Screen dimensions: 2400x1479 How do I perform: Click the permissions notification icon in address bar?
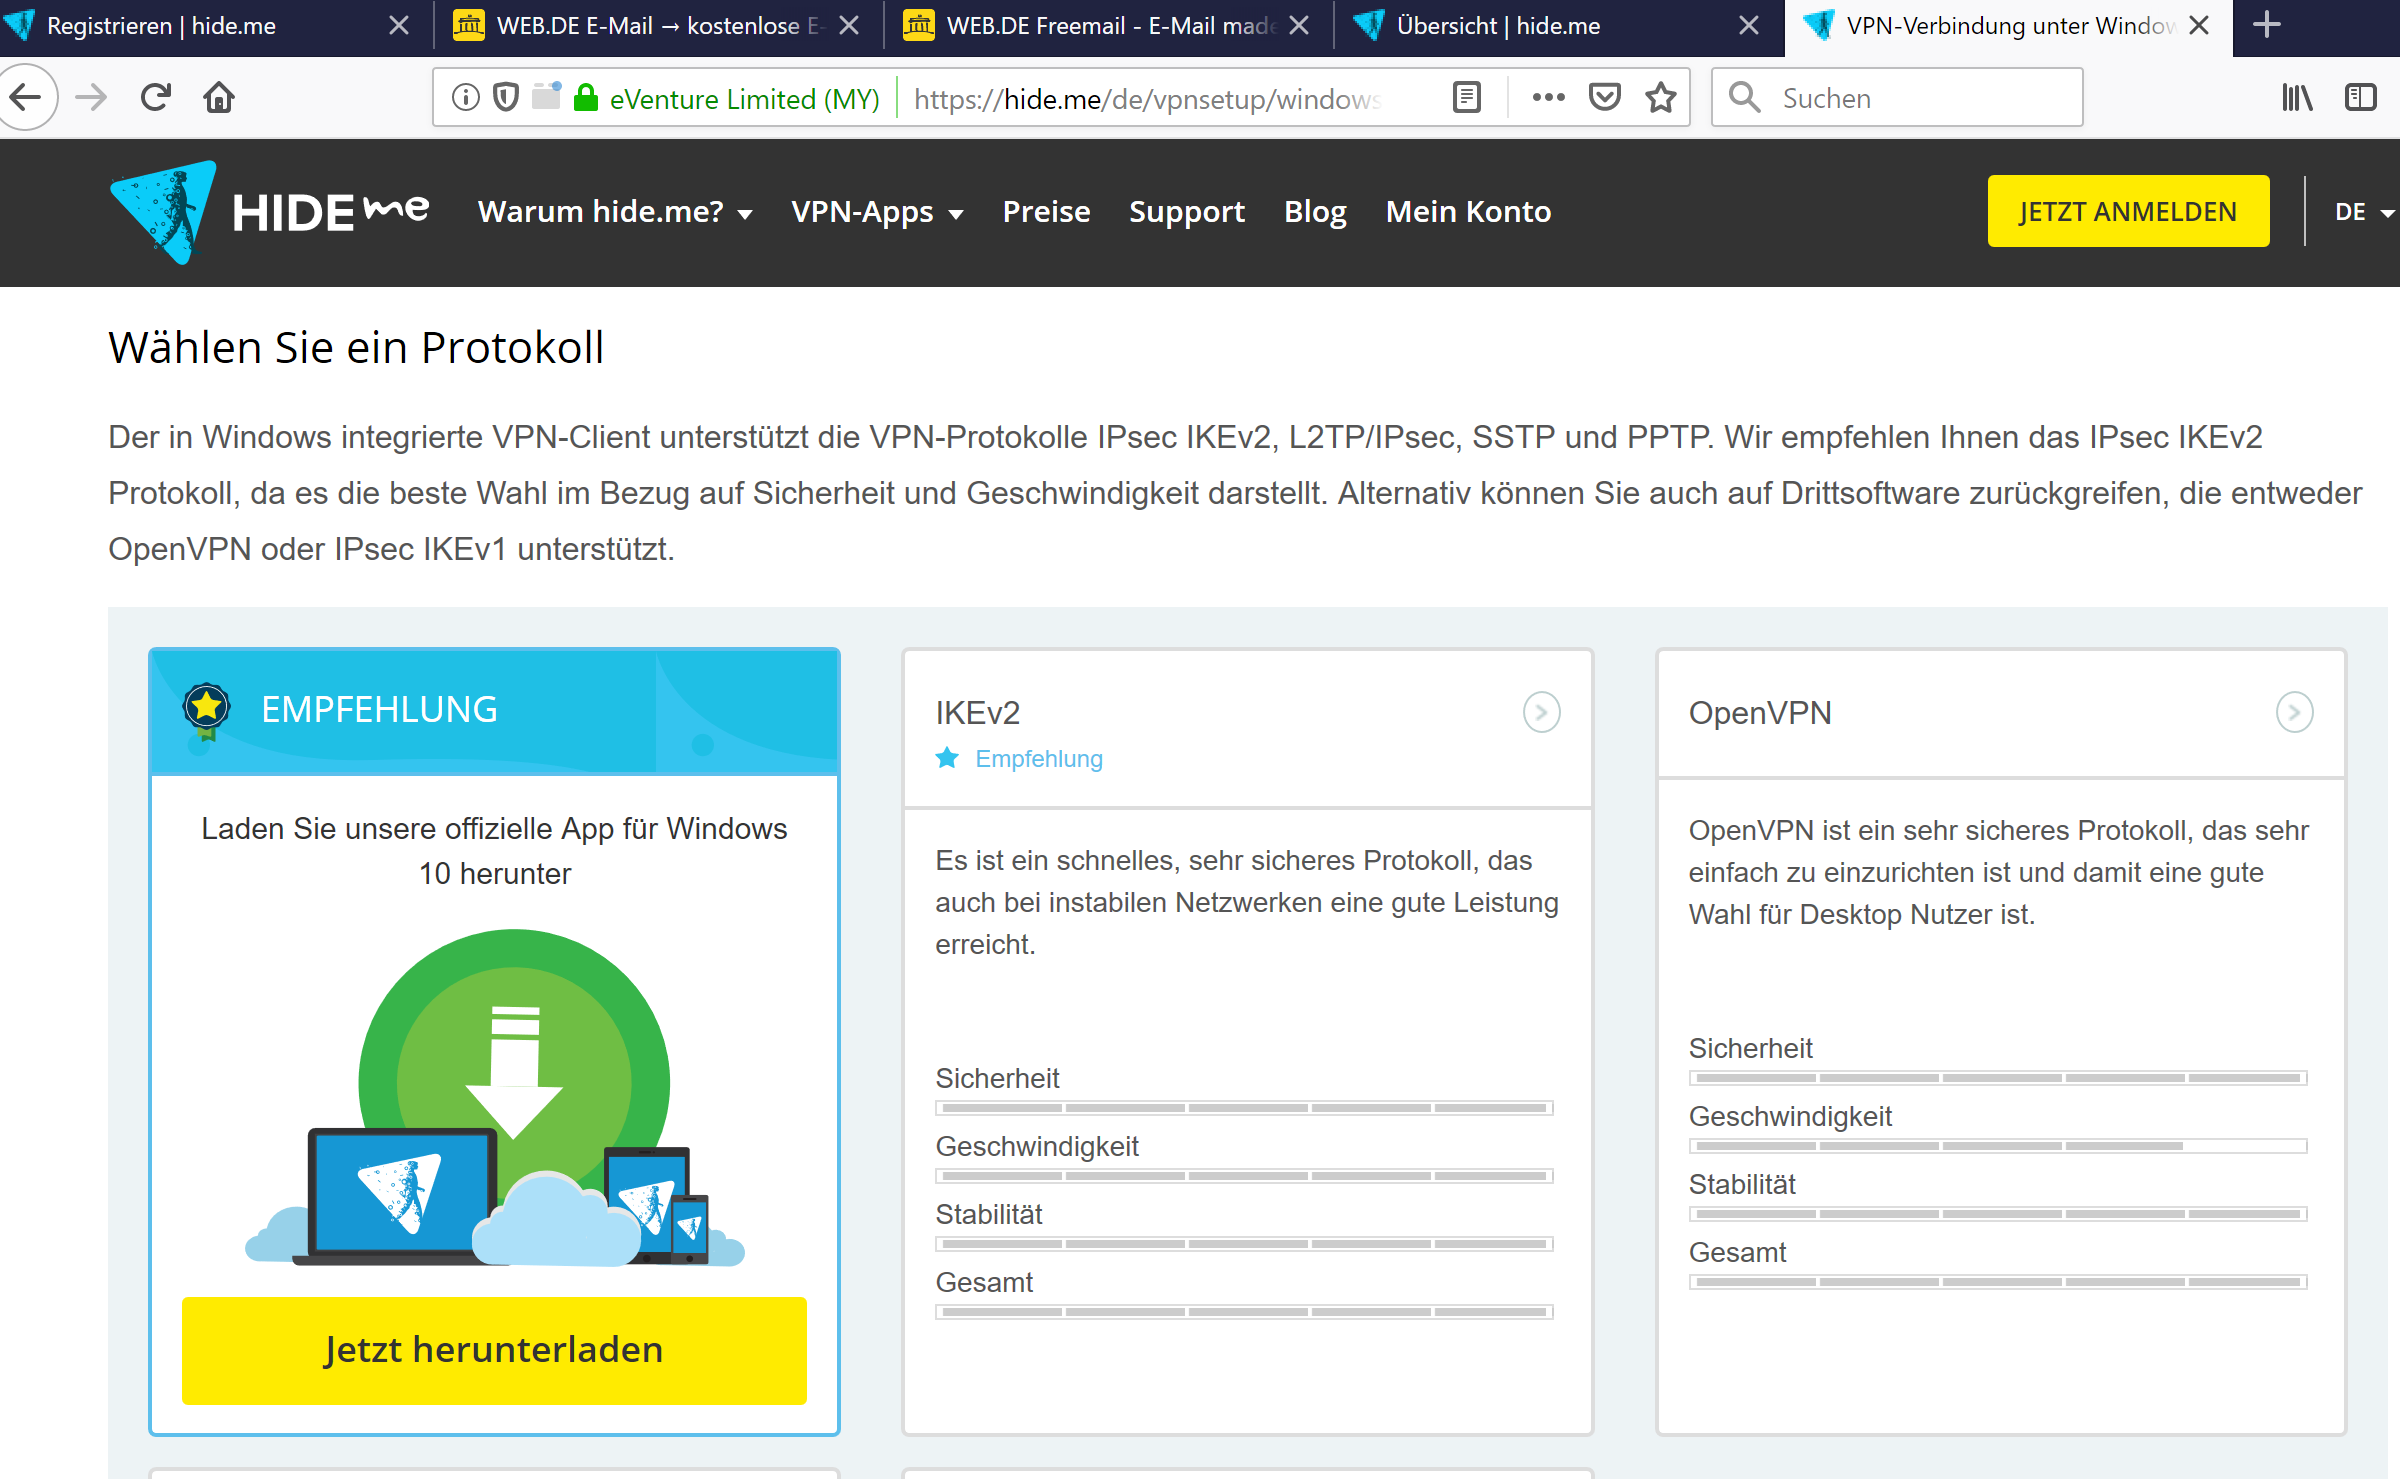[x=546, y=96]
